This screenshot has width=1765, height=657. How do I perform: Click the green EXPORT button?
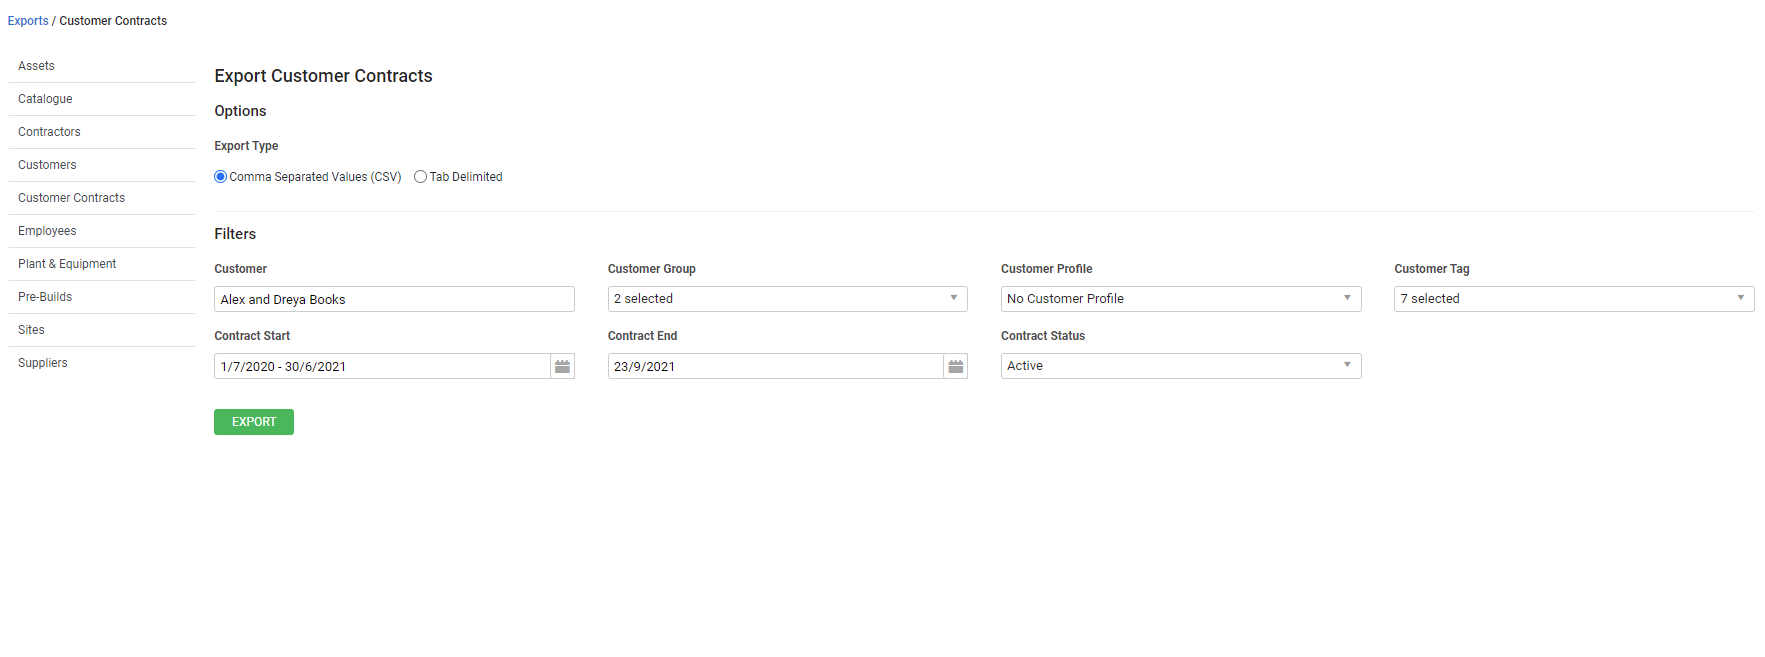(254, 422)
